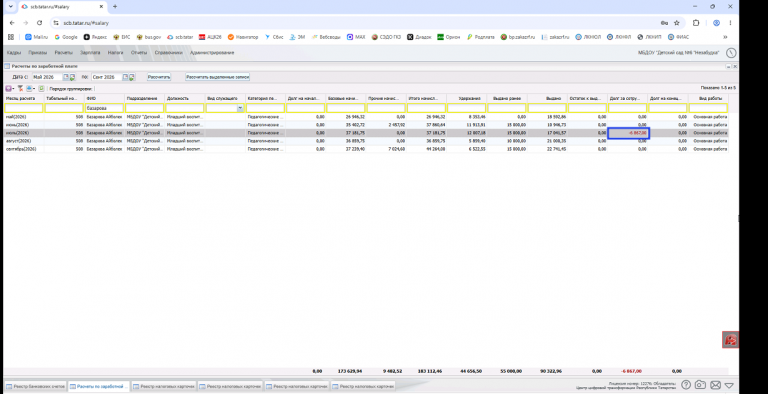768x394 pixels.
Task: Click the printer icon in grid toolbar
Action: 29,89
